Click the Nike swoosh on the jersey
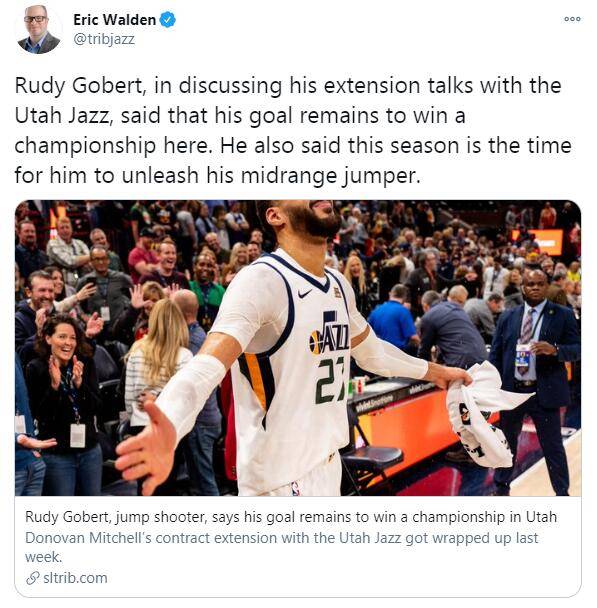Image resolution: width=597 pixels, height=608 pixels. 305,294
